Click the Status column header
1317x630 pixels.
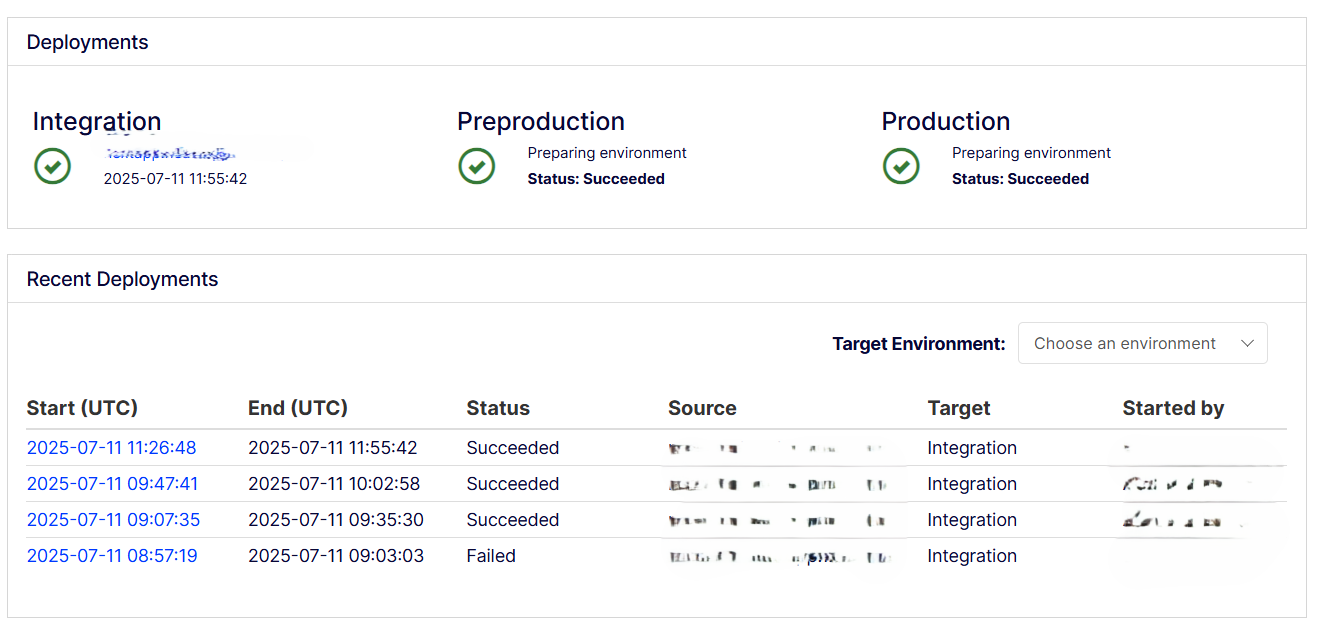pos(498,408)
